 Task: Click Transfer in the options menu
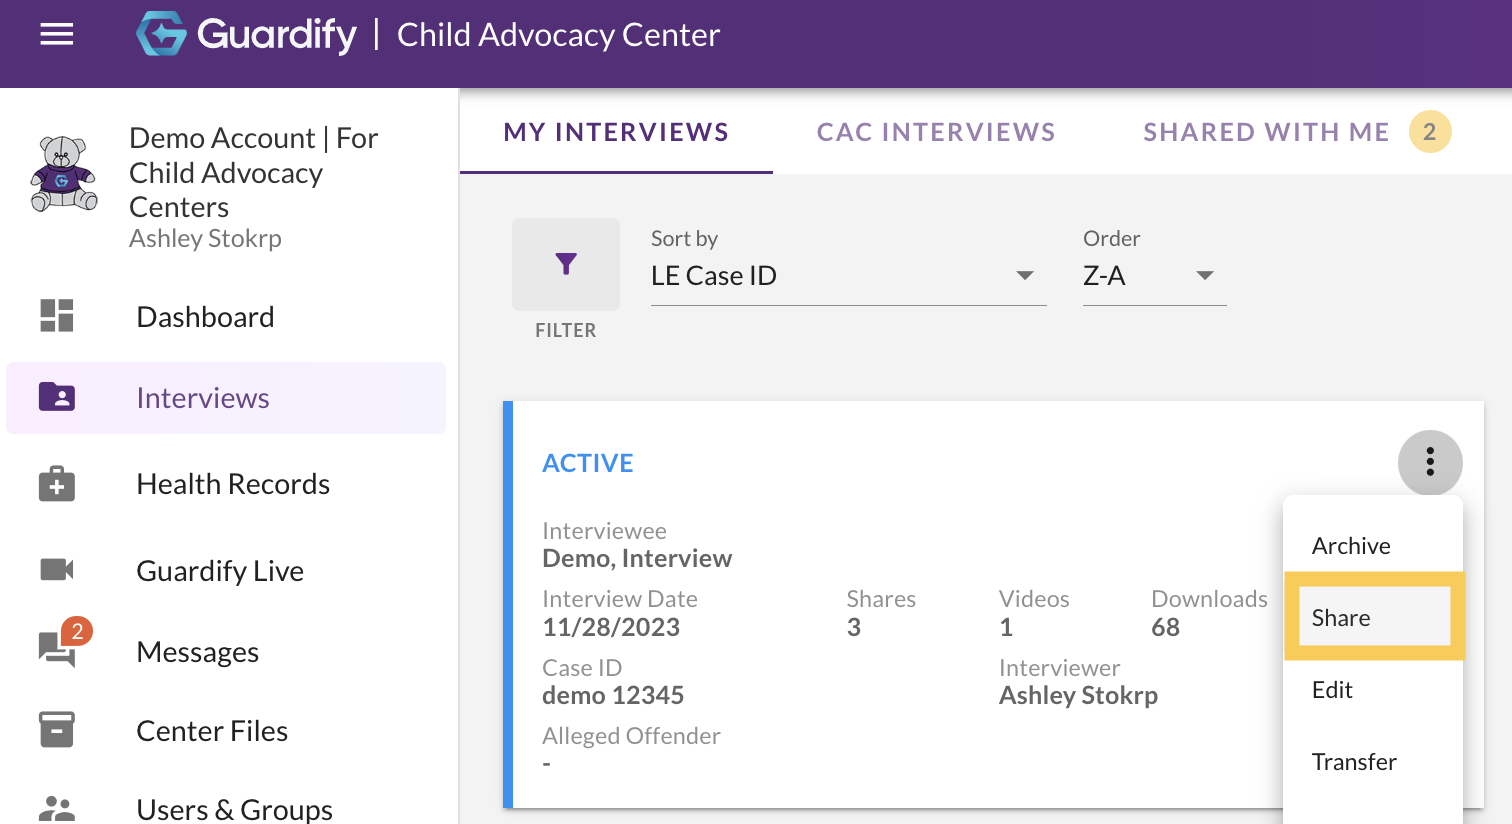click(x=1354, y=762)
